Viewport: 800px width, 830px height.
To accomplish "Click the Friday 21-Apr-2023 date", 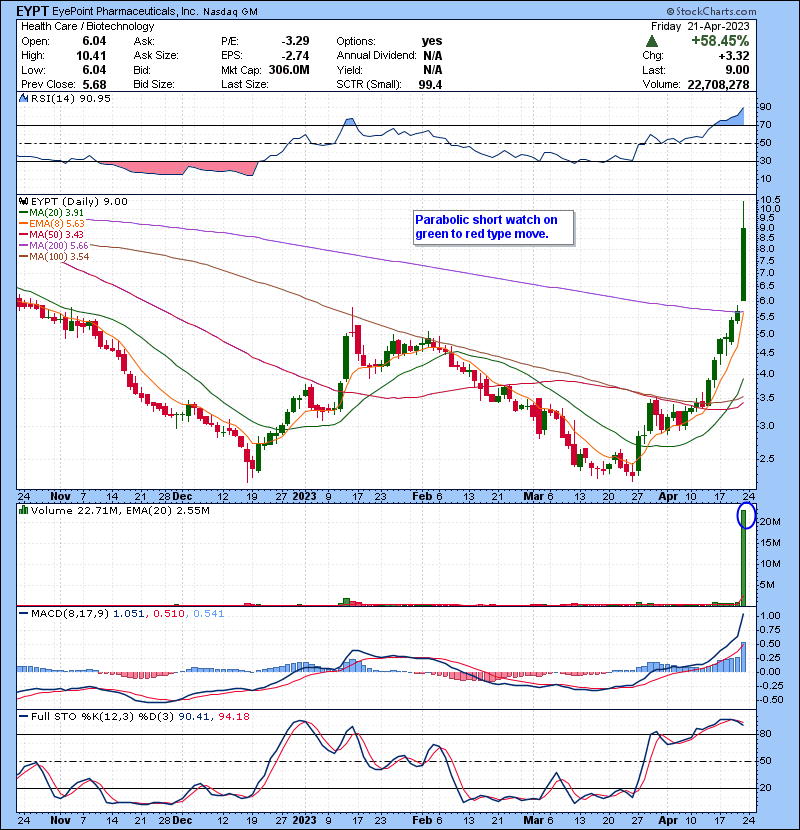I will [700, 26].
